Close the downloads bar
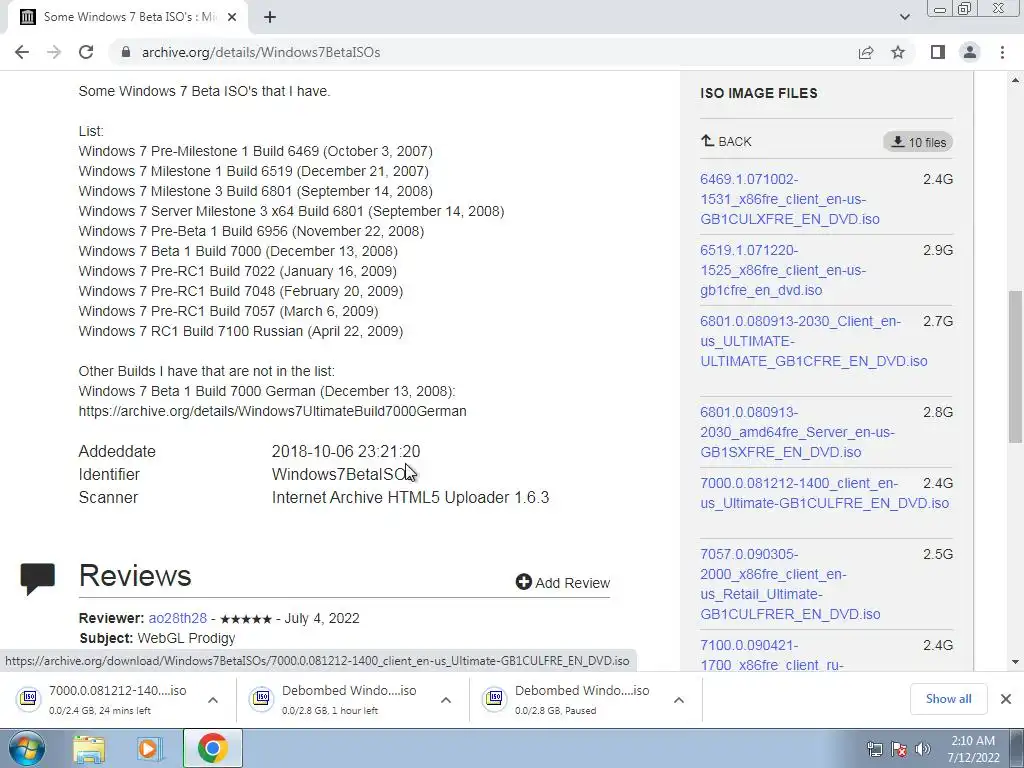 click(x=1006, y=699)
